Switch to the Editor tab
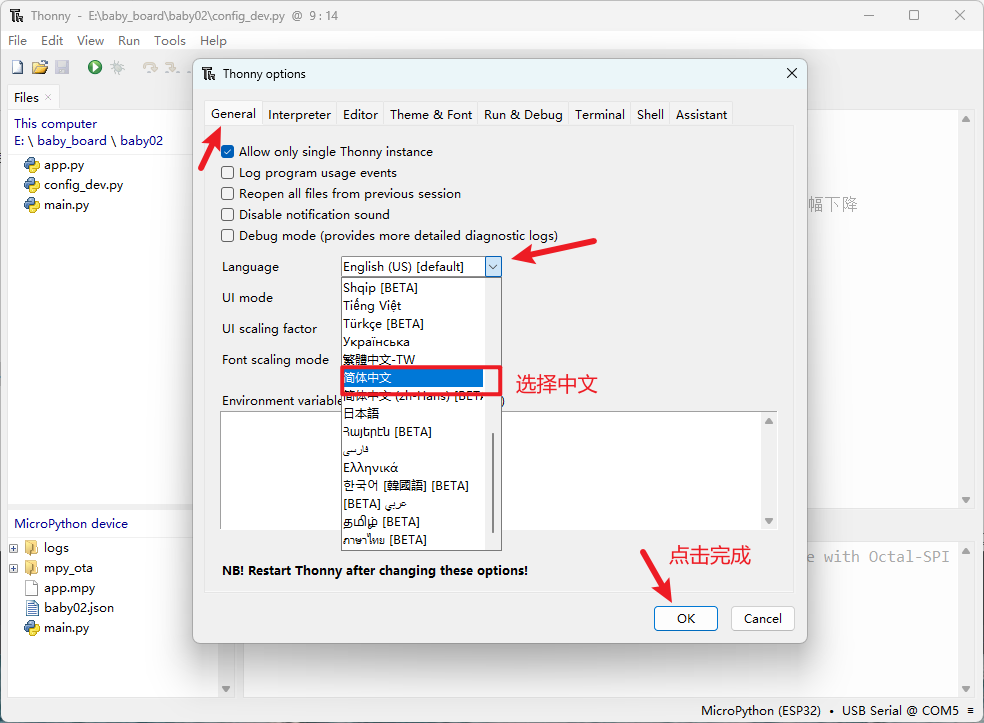 (x=360, y=115)
